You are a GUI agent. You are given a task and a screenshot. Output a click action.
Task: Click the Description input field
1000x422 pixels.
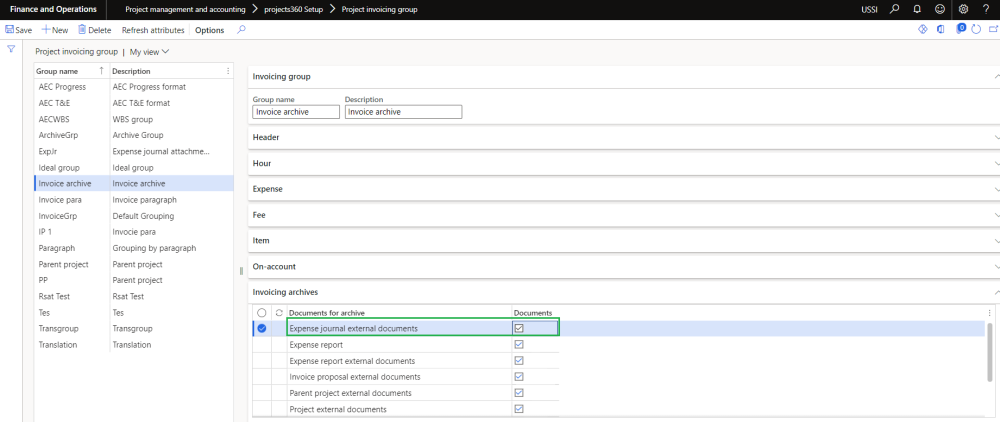coord(403,112)
